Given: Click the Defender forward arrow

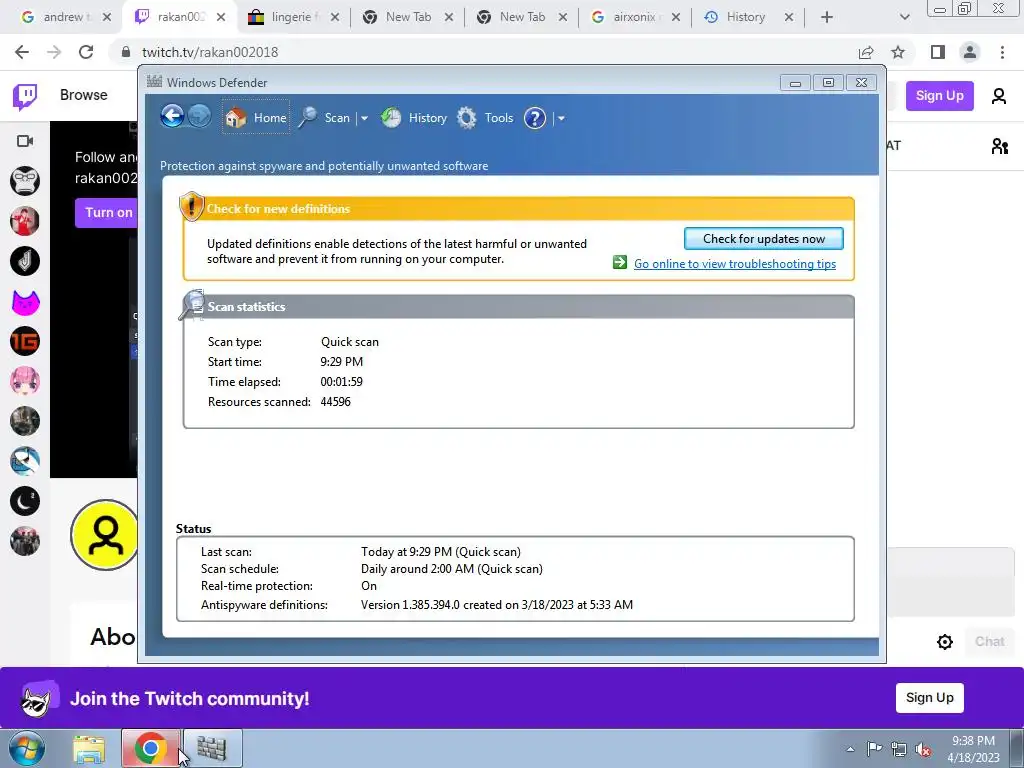Looking at the screenshot, I should 199,117.
